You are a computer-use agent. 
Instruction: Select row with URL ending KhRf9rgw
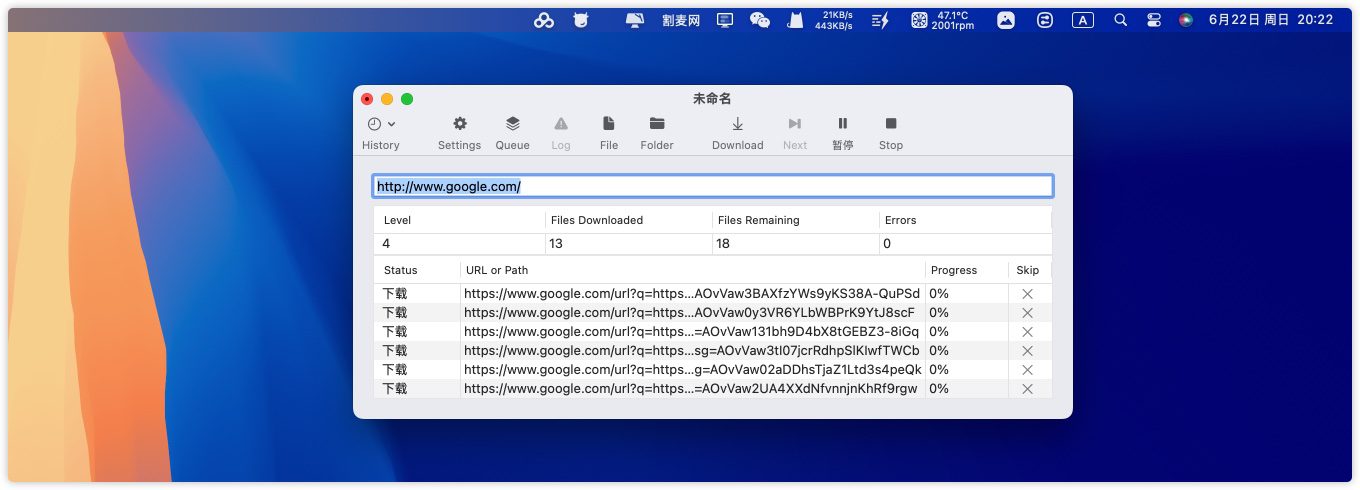[x=712, y=389]
